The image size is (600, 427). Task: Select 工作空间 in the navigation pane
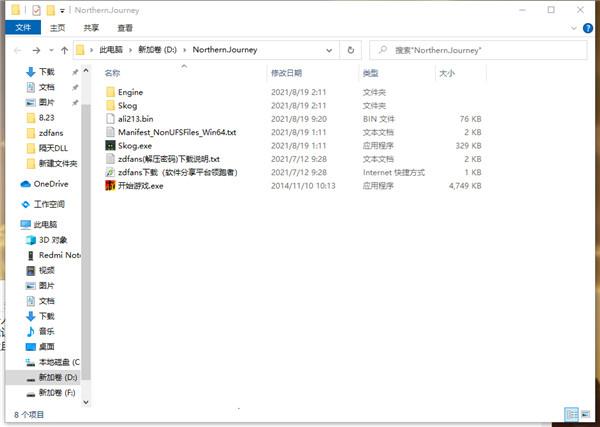(49, 204)
